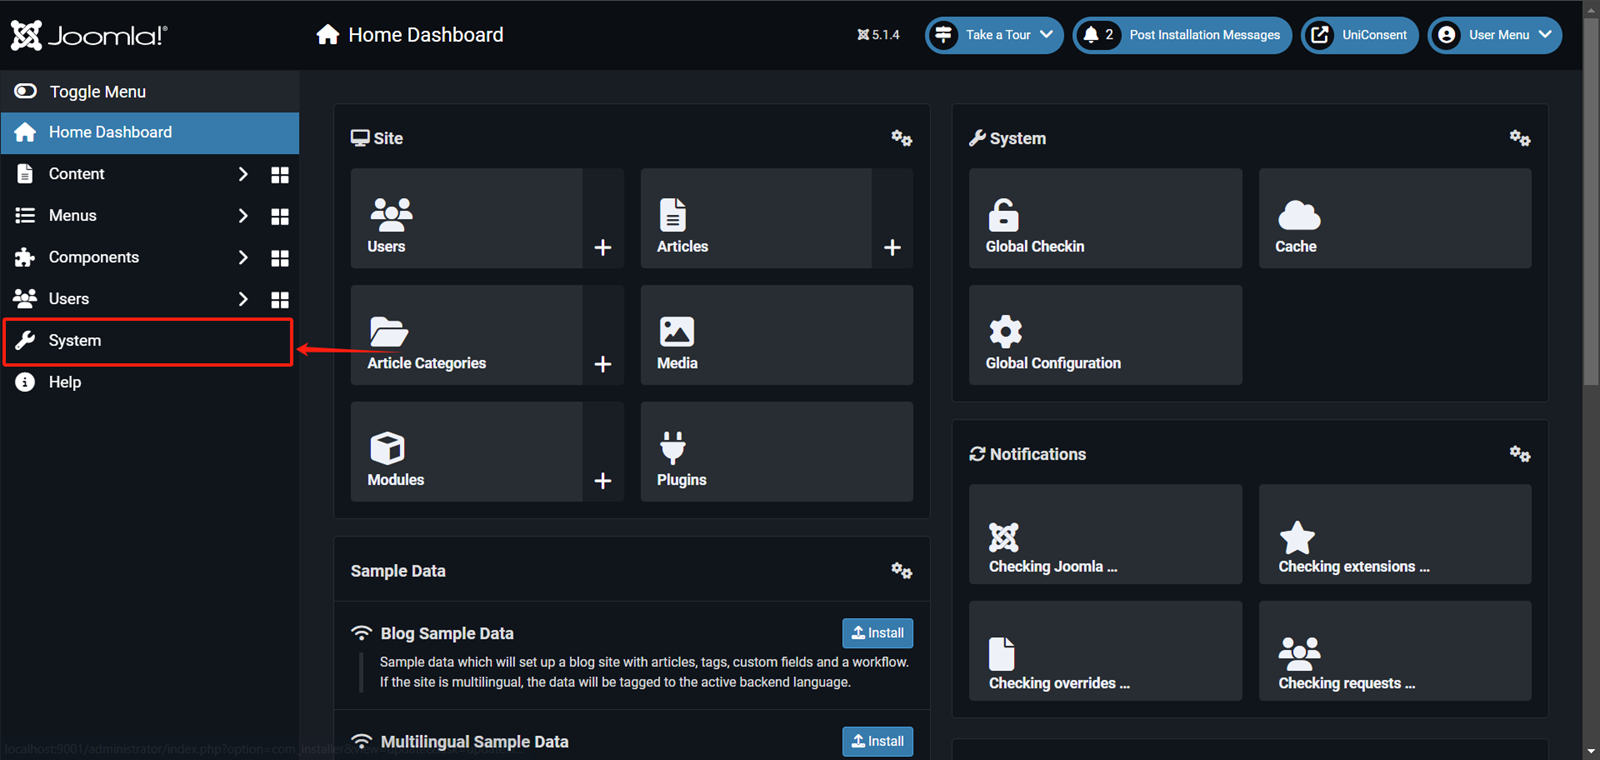1600x760 pixels.
Task: Click scrollbar down arrow
Action: tap(1591, 751)
